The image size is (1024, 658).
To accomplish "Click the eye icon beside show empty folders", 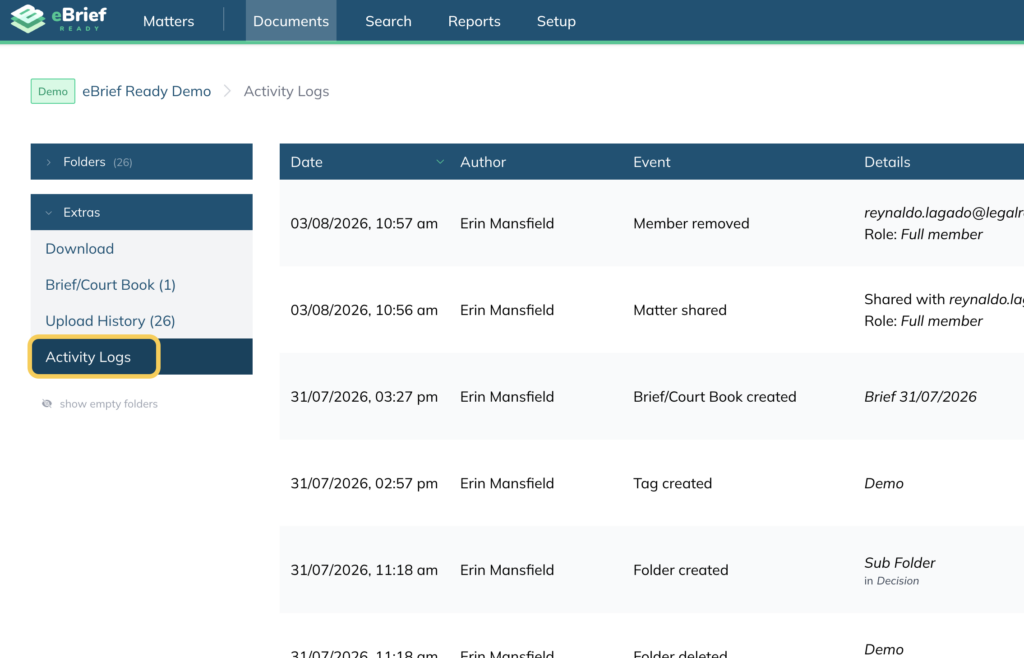I will coord(47,404).
